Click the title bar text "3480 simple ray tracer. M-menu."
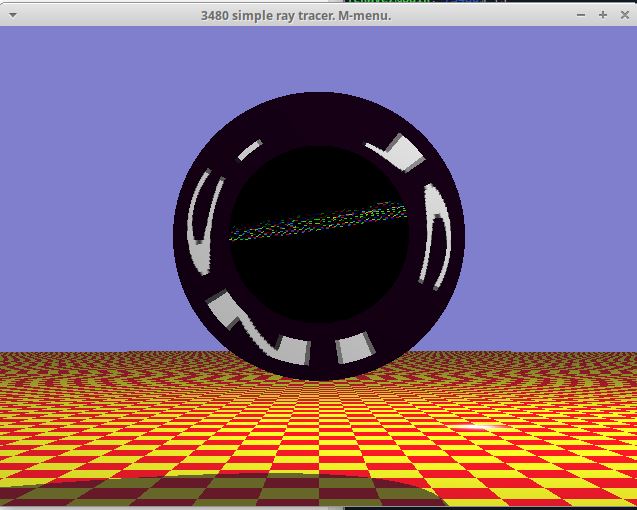 (296, 16)
